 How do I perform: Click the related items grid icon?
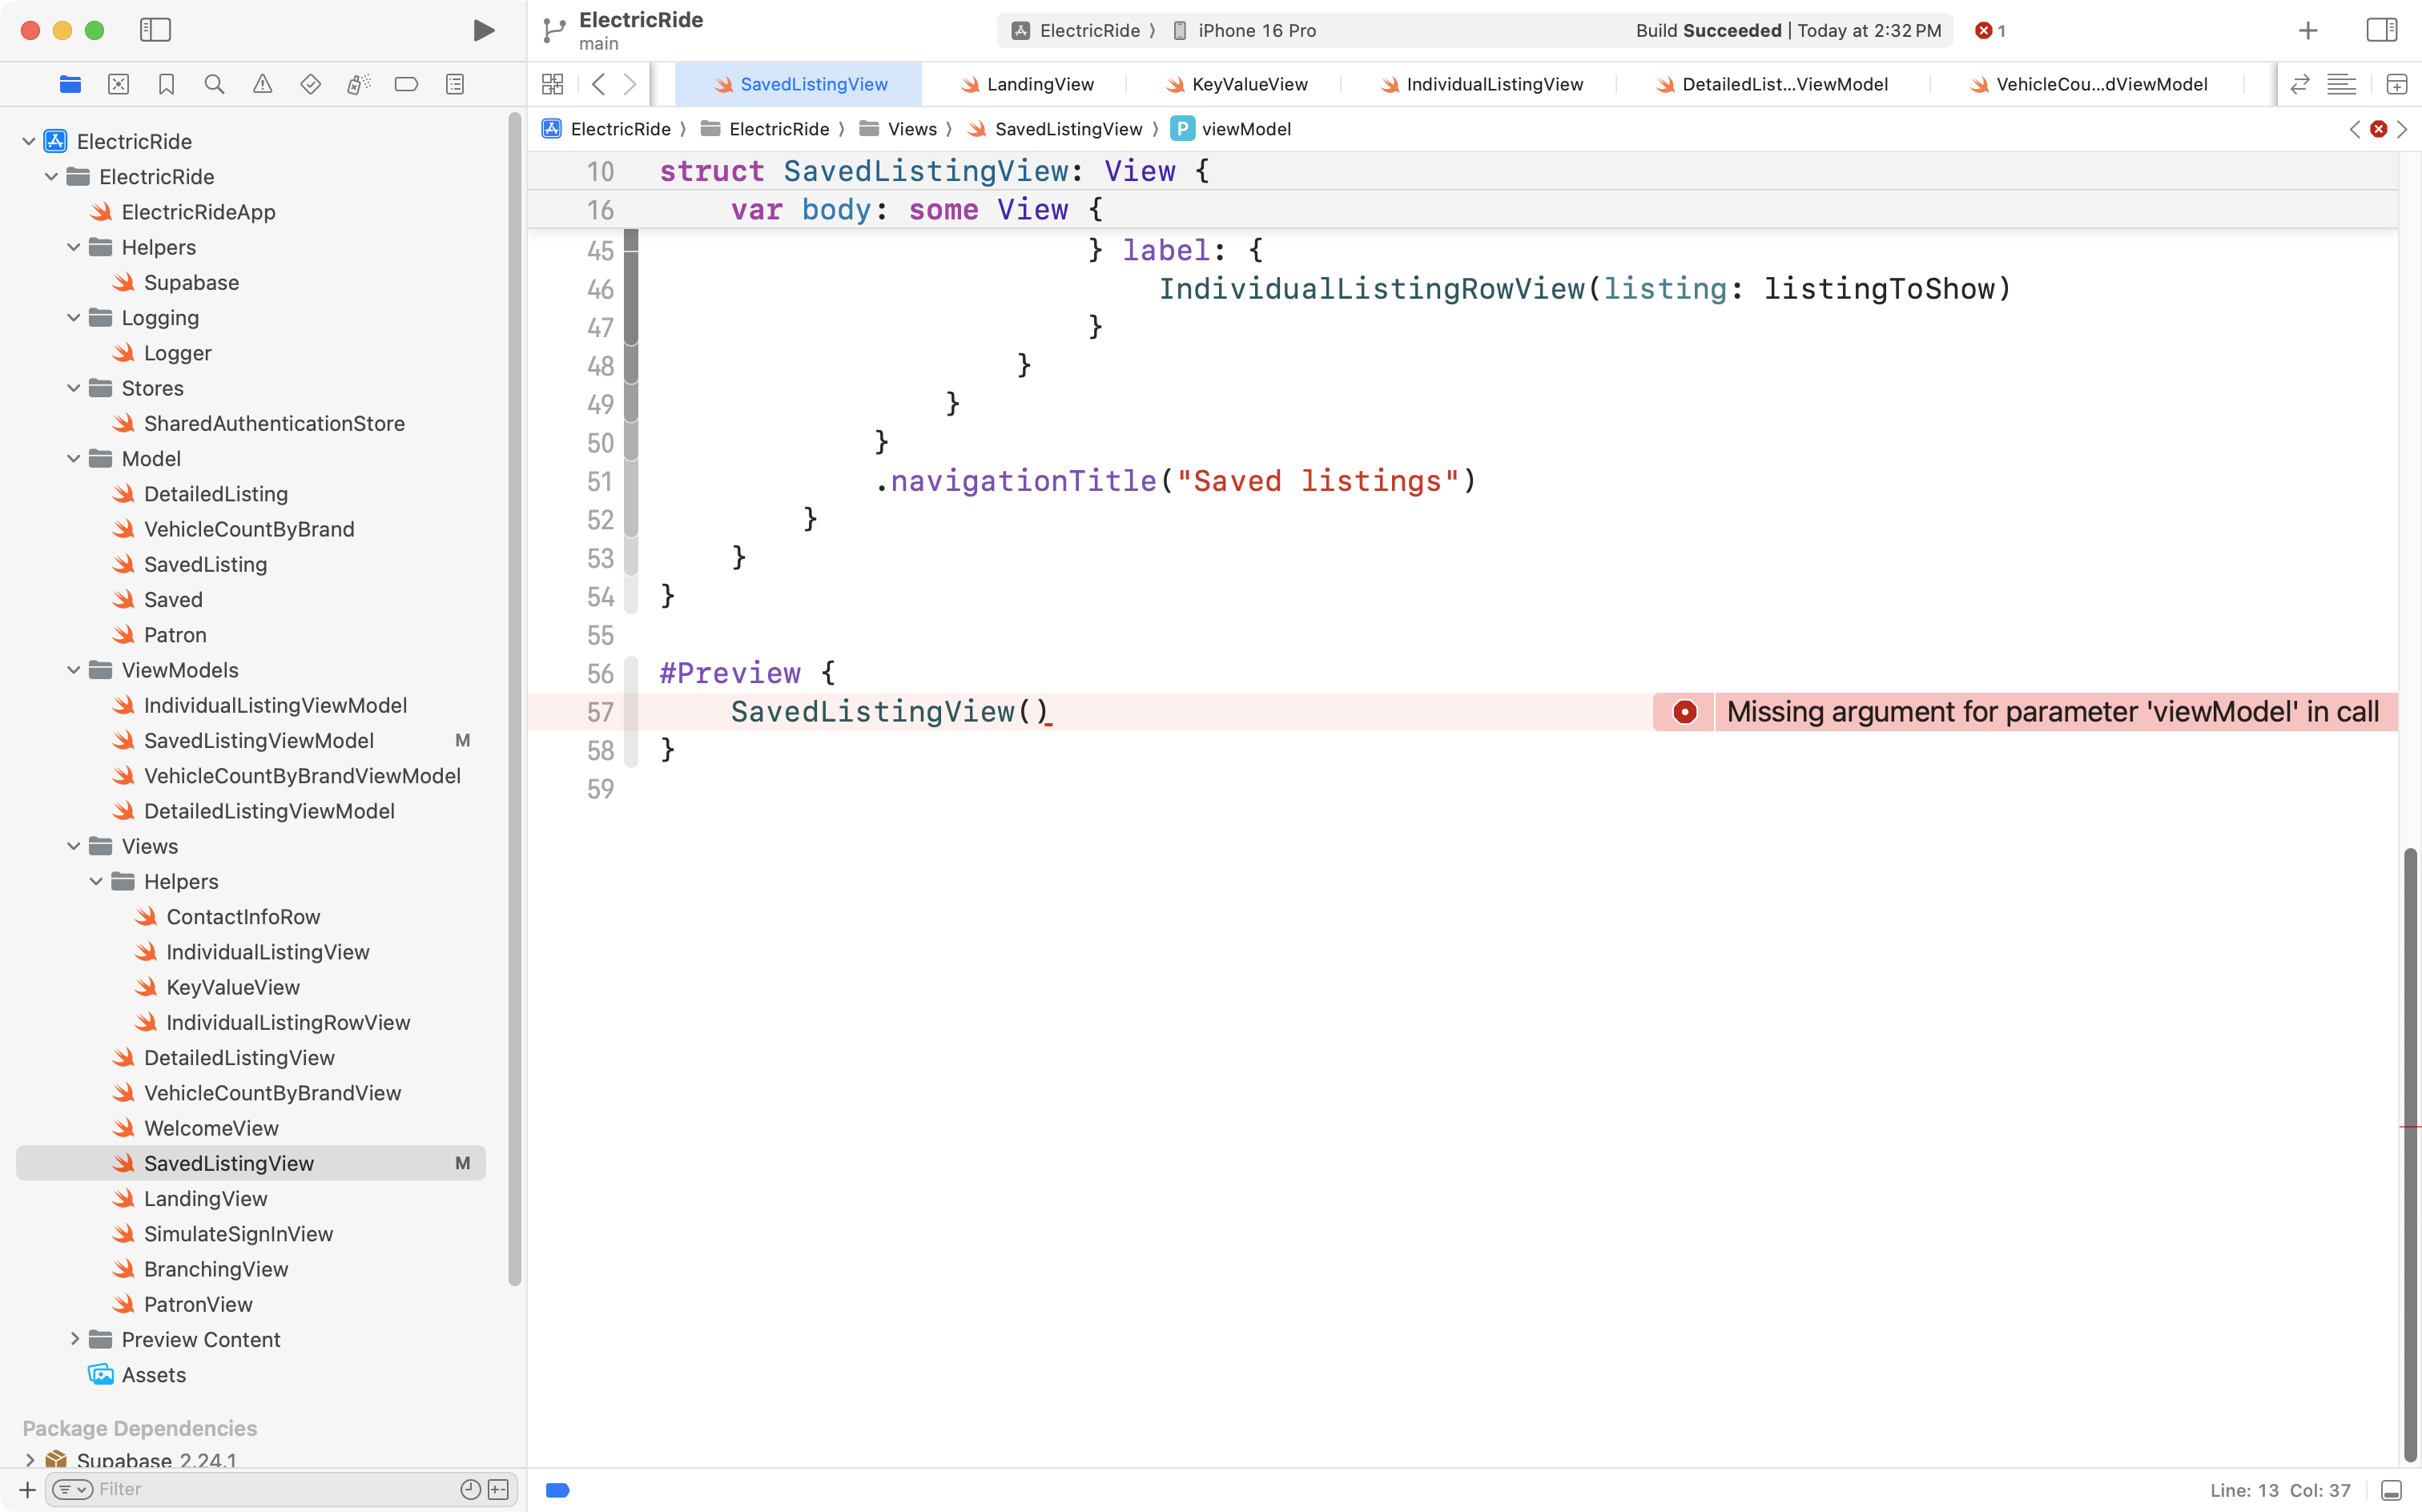(x=552, y=84)
